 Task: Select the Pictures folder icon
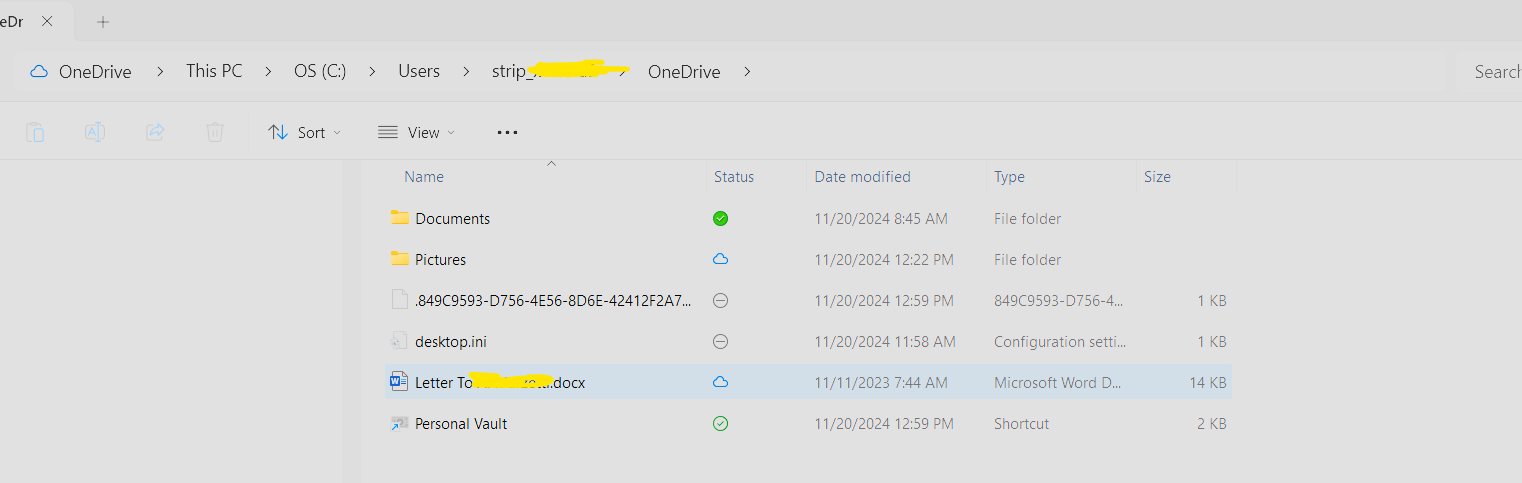point(400,258)
